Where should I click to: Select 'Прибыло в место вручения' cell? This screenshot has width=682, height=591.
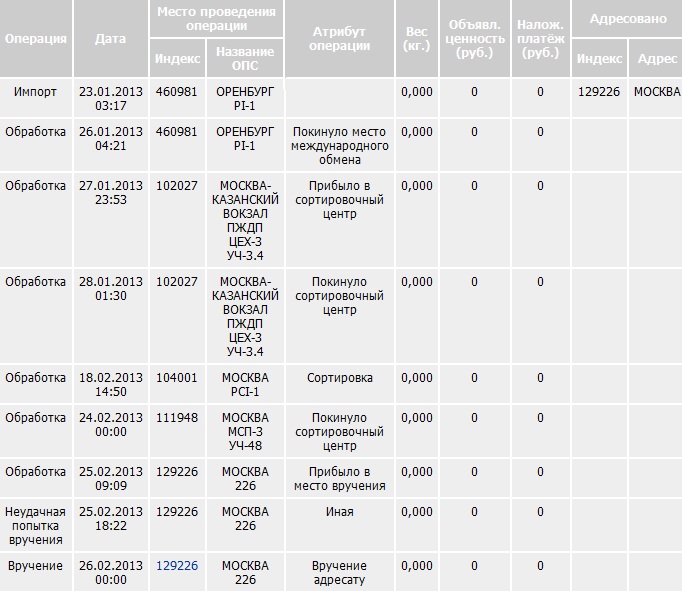339,478
